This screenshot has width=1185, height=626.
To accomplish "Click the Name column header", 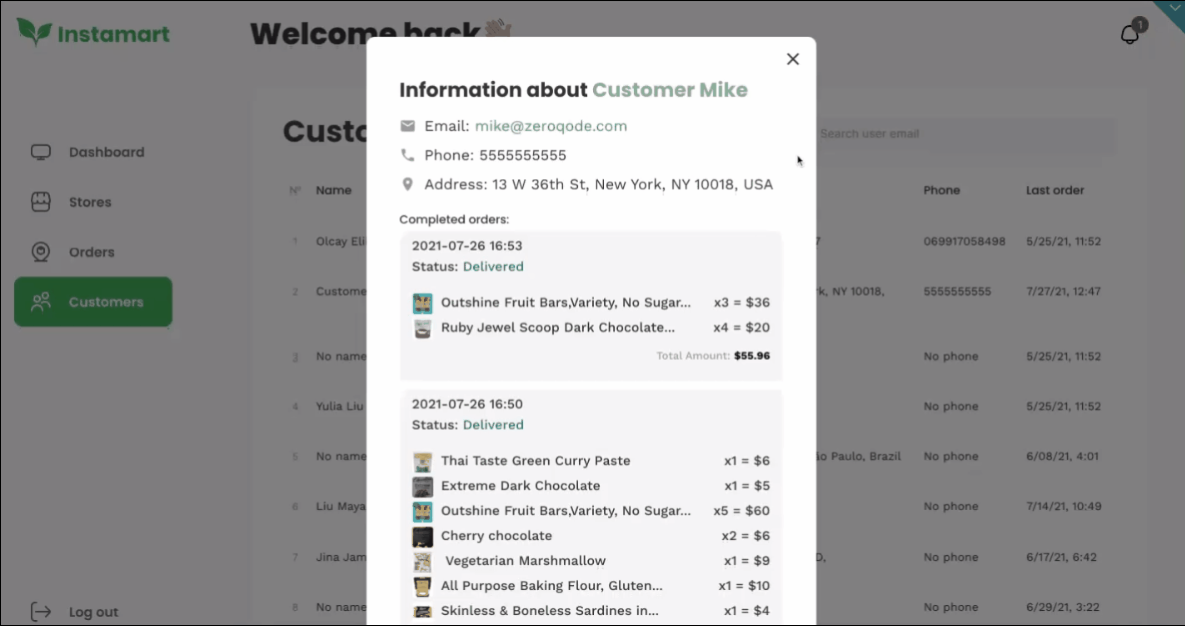I will point(333,190).
